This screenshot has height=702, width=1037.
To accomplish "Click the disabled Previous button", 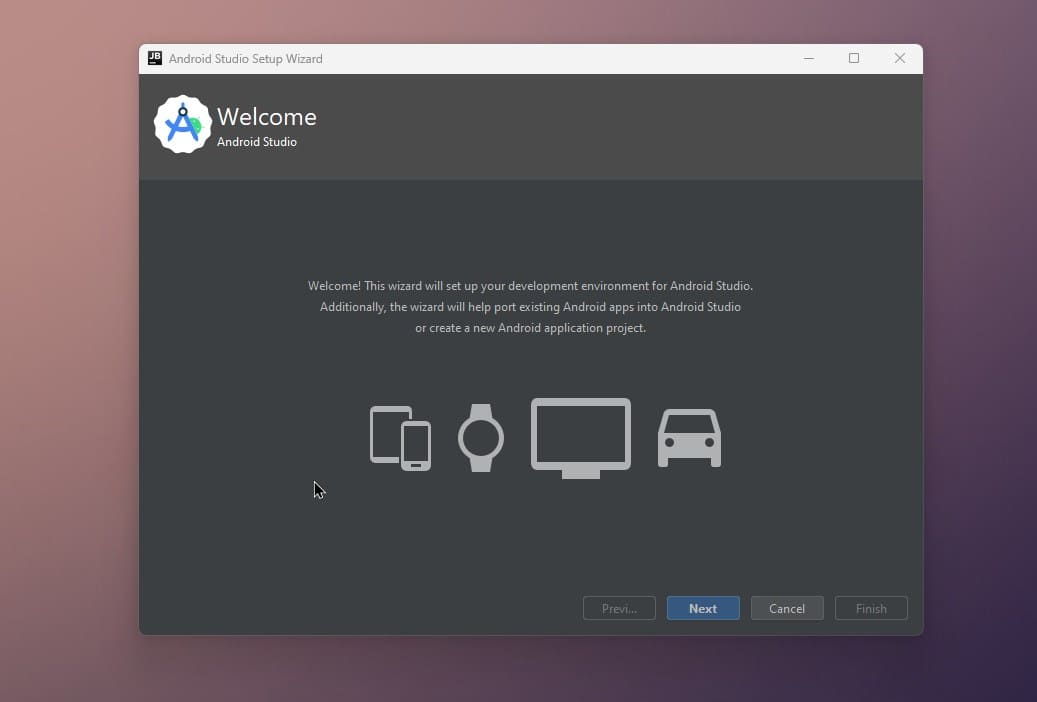I will 619,608.
